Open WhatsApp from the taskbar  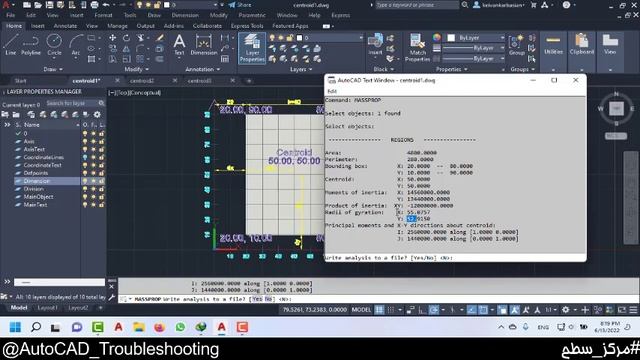click(x=180, y=327)
